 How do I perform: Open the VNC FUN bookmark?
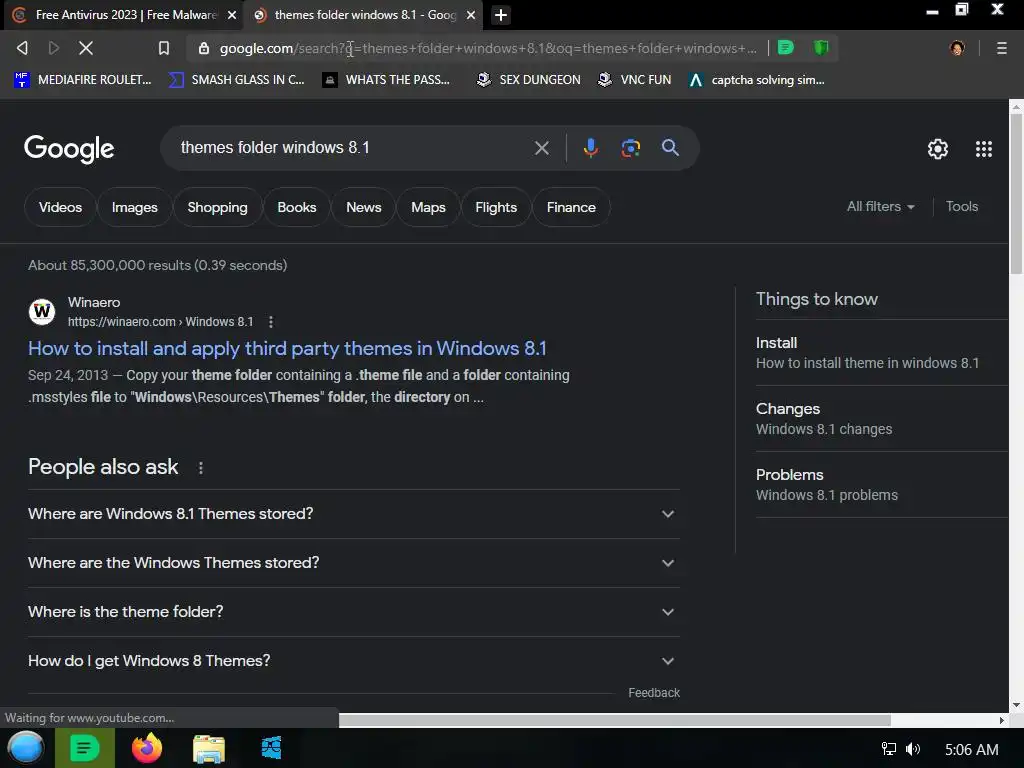pyautogui.click(x=635, y=80)
